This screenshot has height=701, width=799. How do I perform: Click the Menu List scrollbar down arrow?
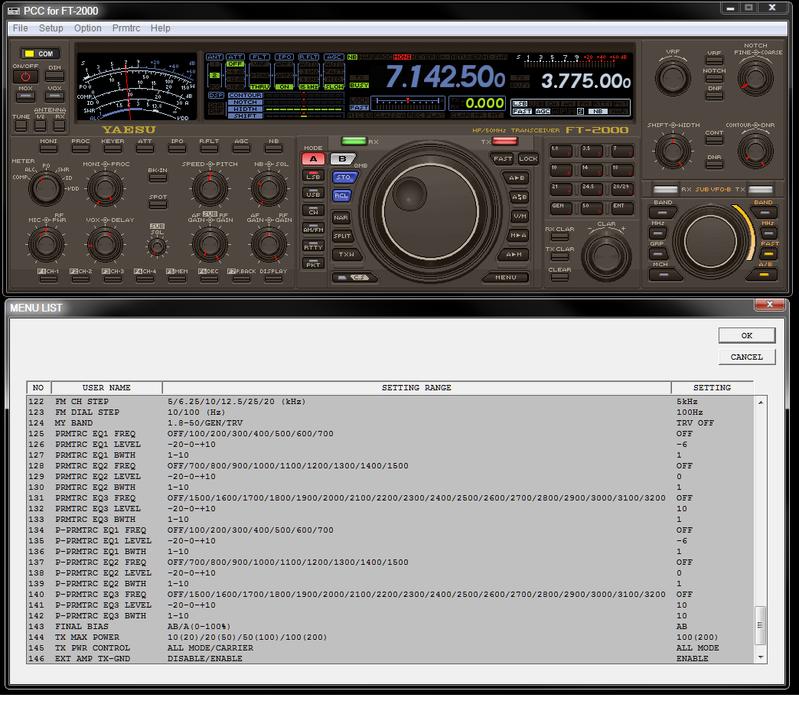[761, 657]
